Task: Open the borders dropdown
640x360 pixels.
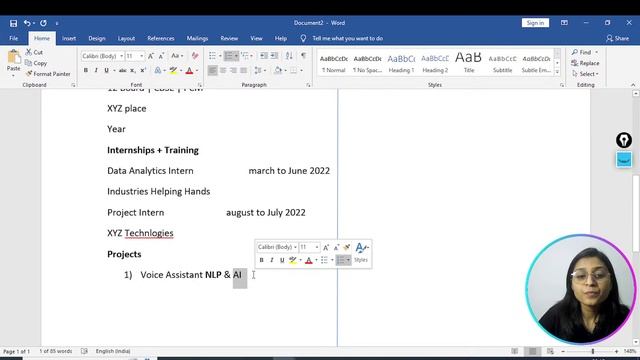Action: coord(301,71)
